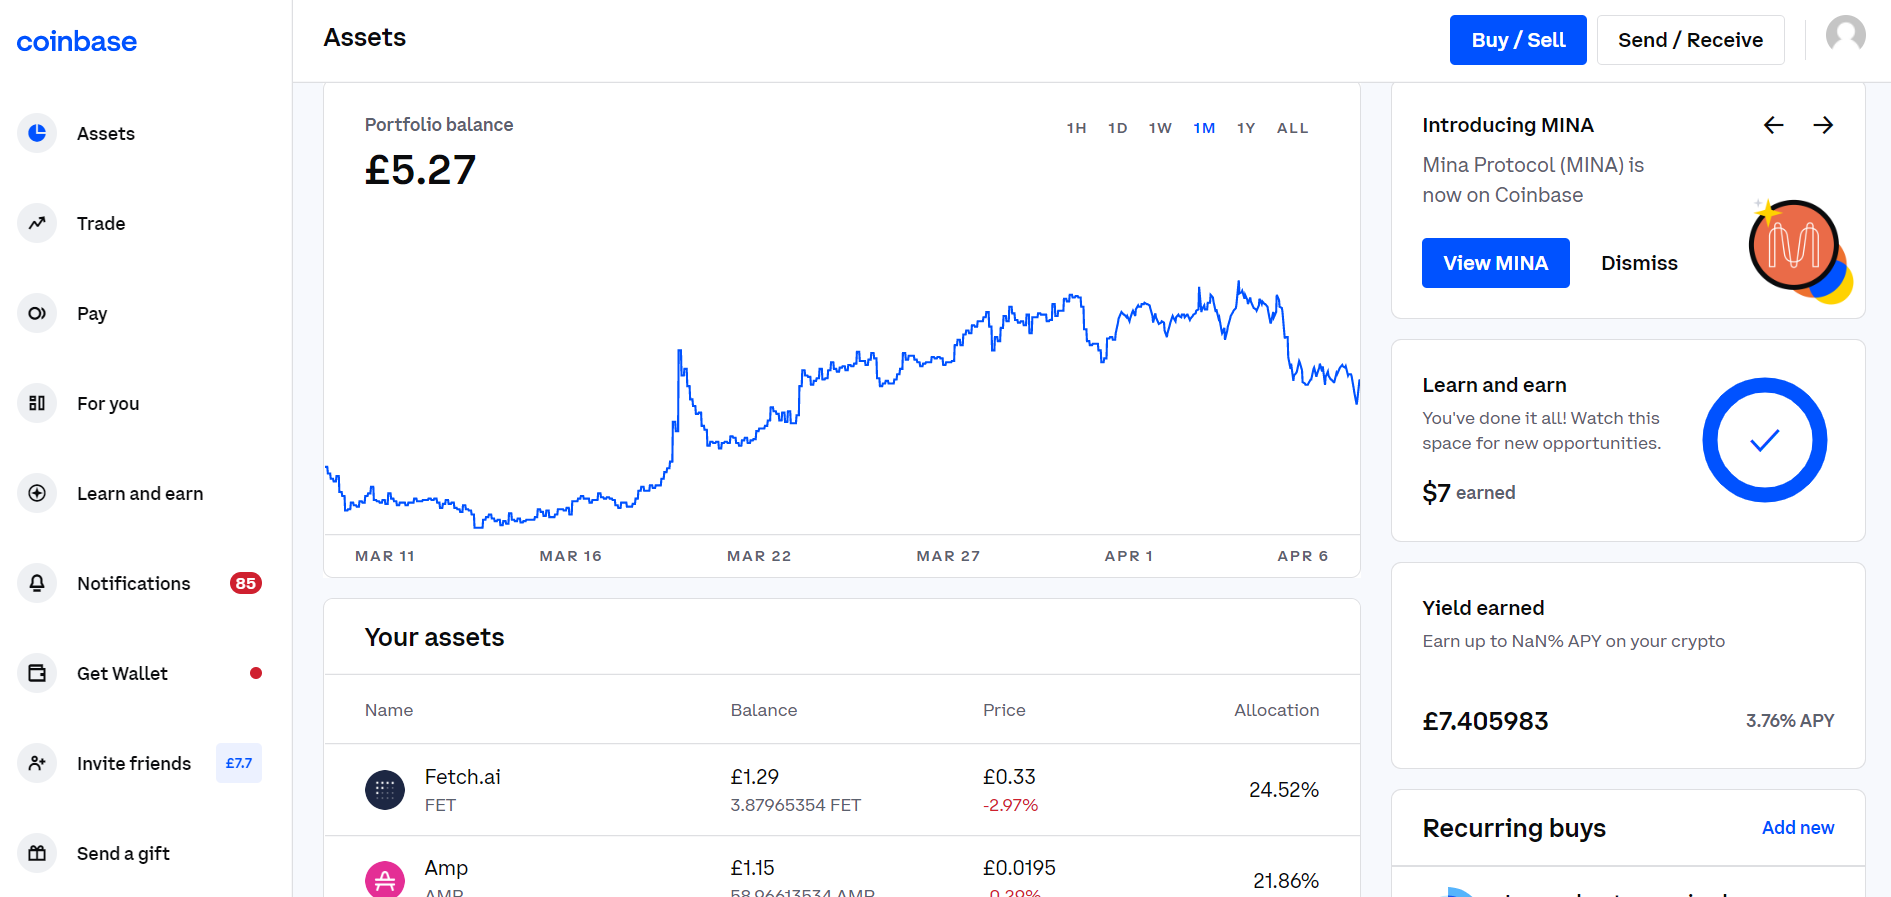Select the 1Y chart range

pyautogui.click(x=1246, y=128)
